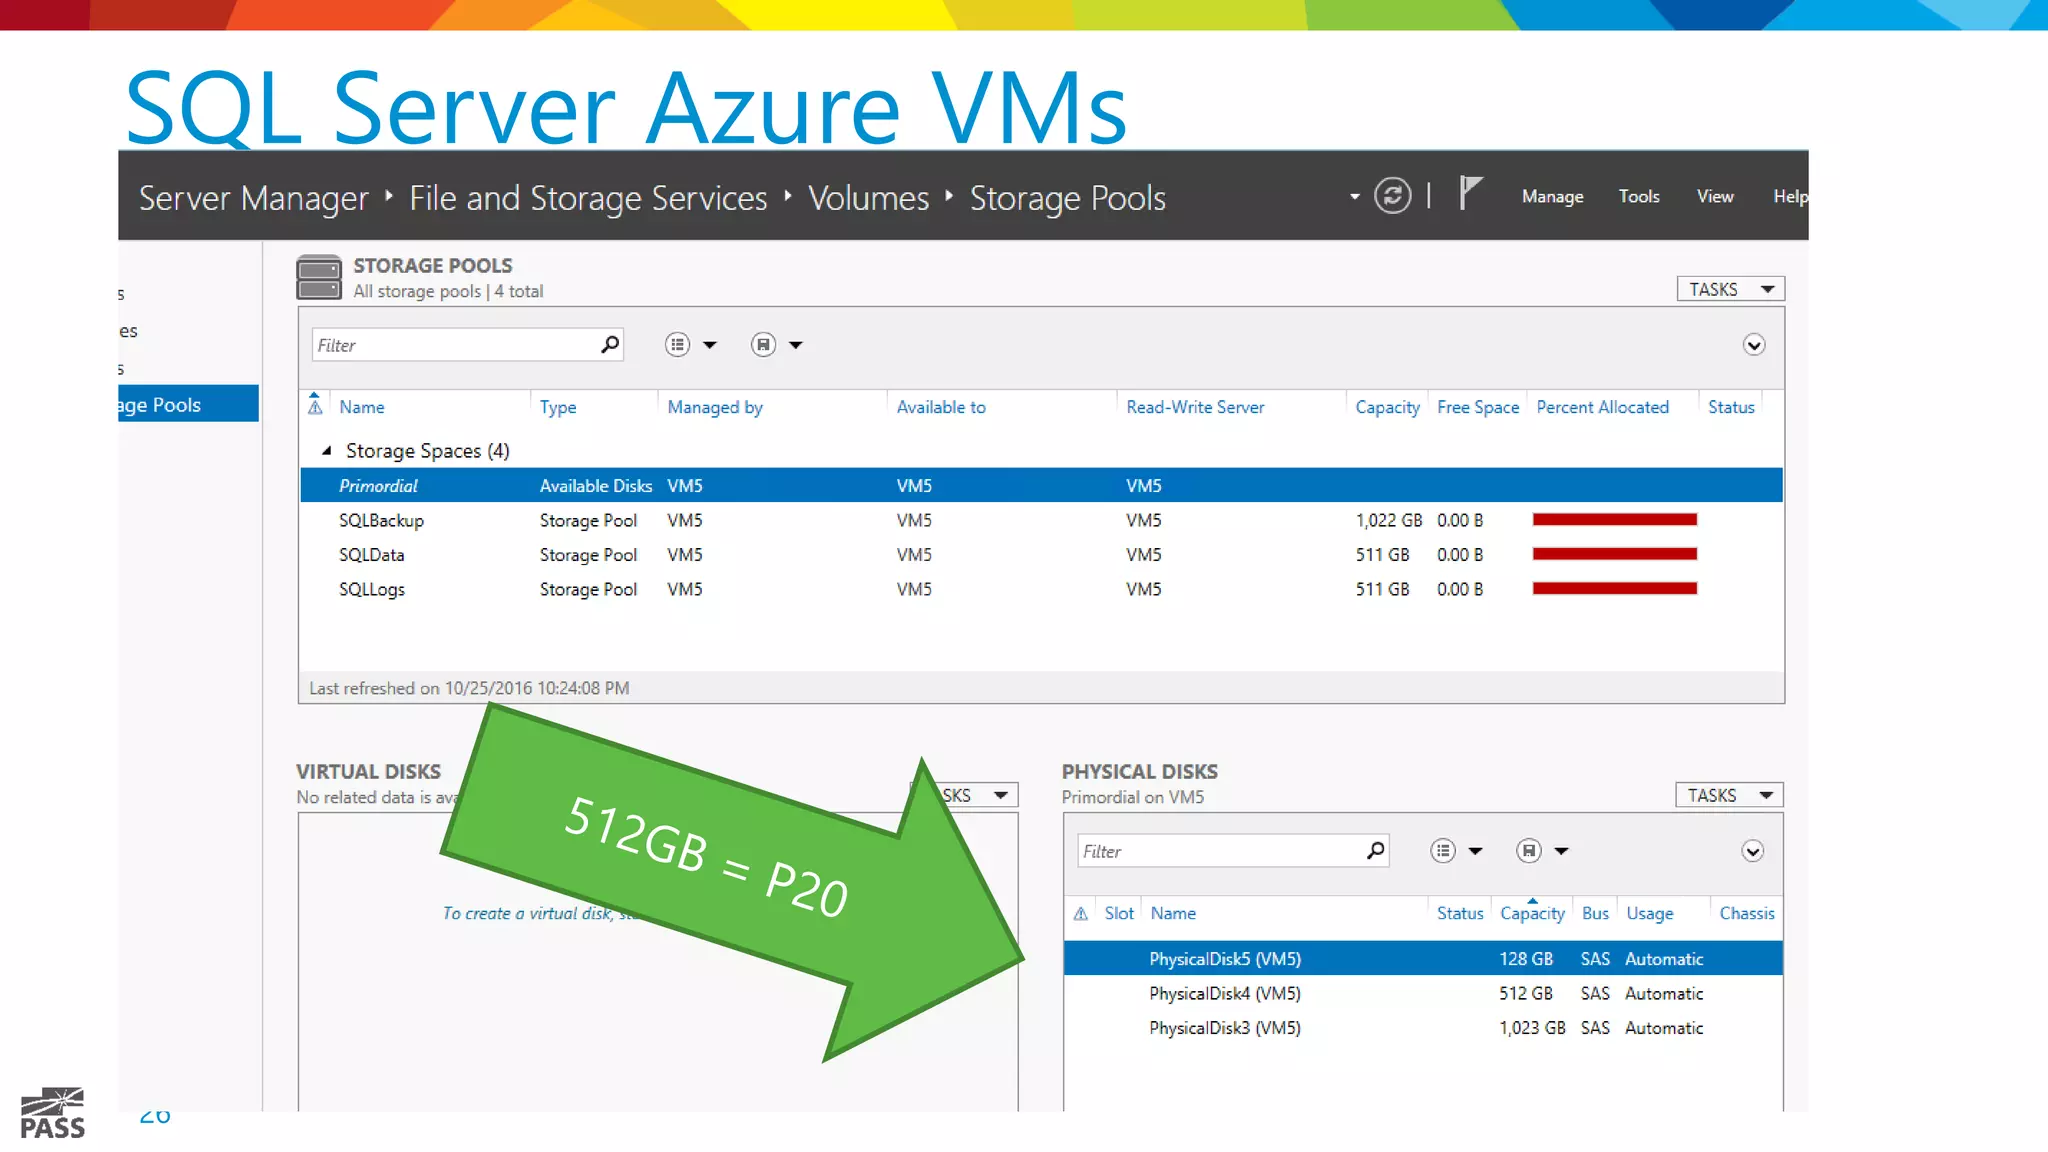This screenshot has height=1152, width=2048.
Task: Click the list view options icon for Physical Disks
Action: [1442, 851]
